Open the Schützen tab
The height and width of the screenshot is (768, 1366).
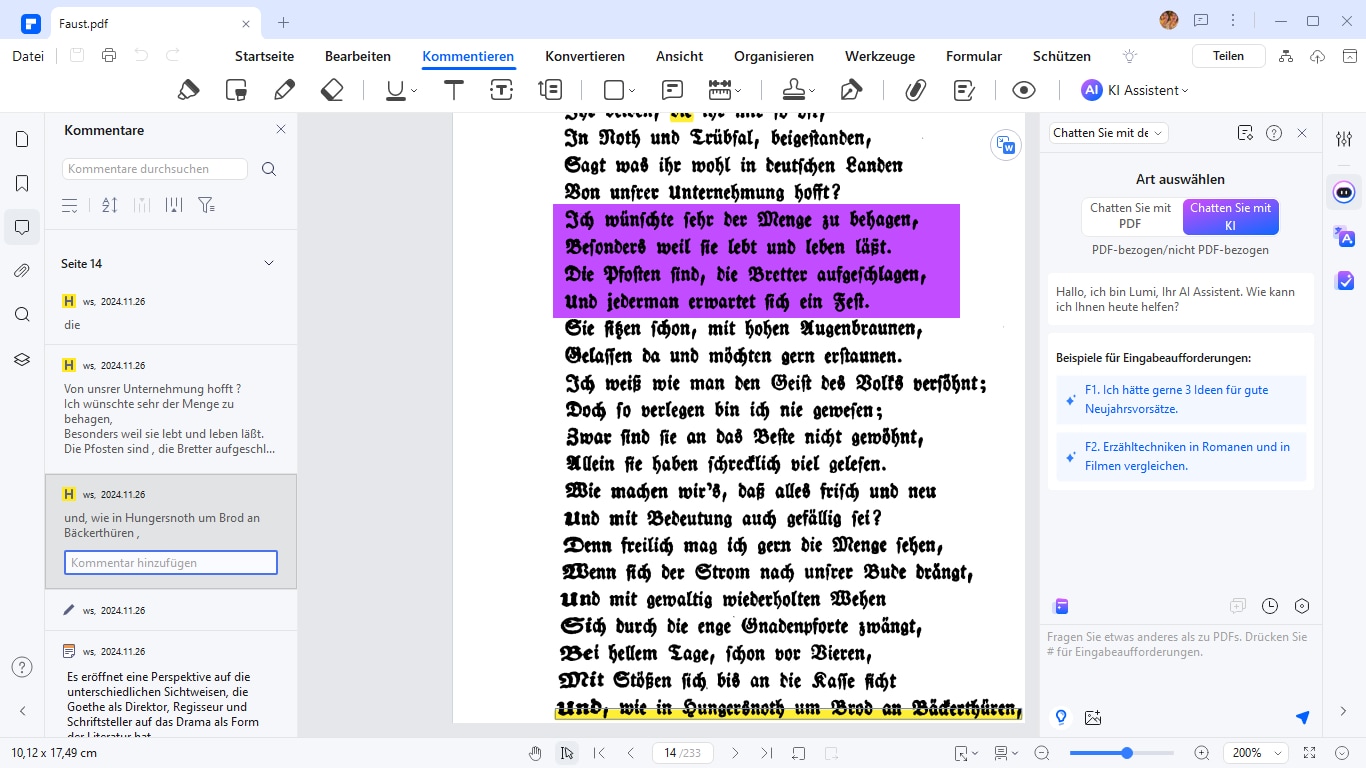point(1062,56)
